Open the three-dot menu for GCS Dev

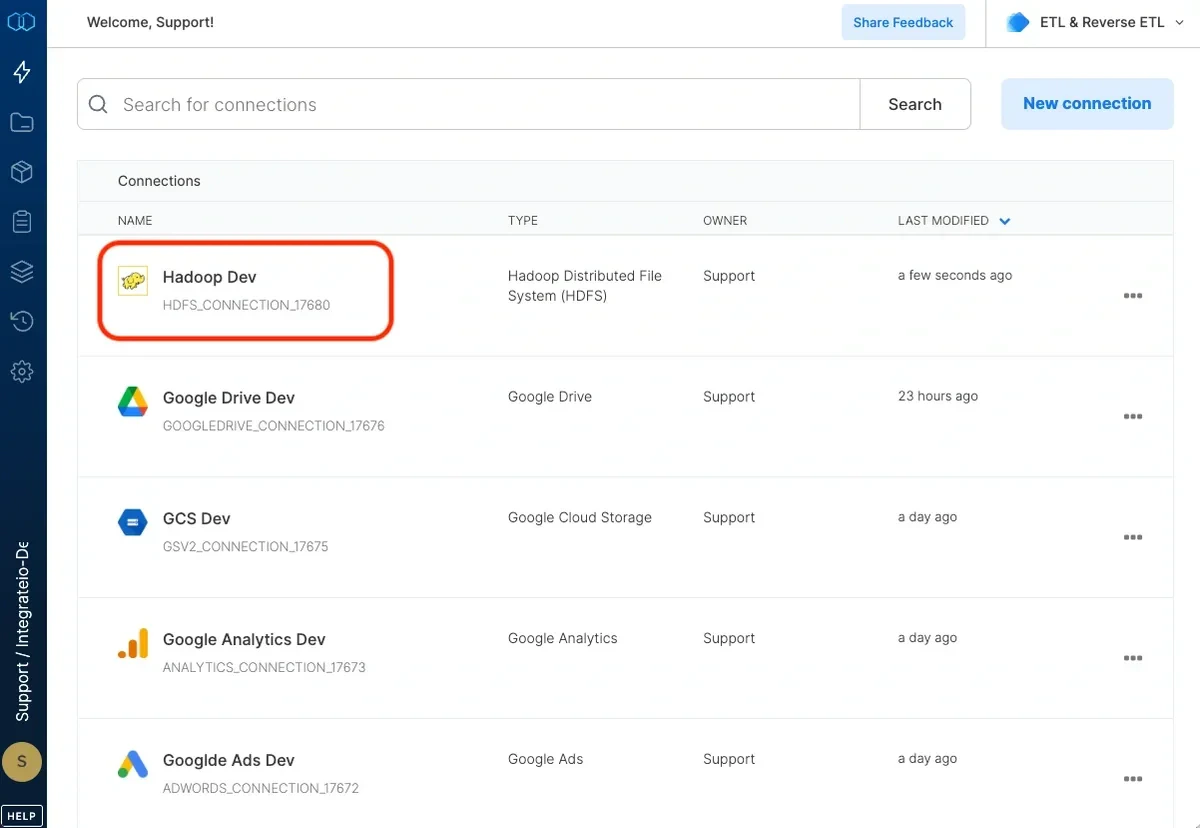(x=1133, y=537)
